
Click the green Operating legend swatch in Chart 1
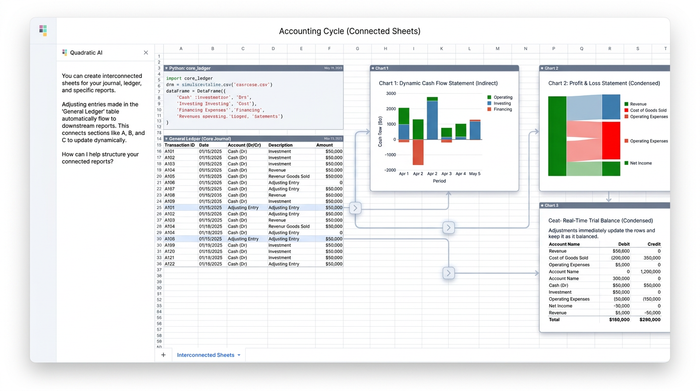[x=489, y=97]
